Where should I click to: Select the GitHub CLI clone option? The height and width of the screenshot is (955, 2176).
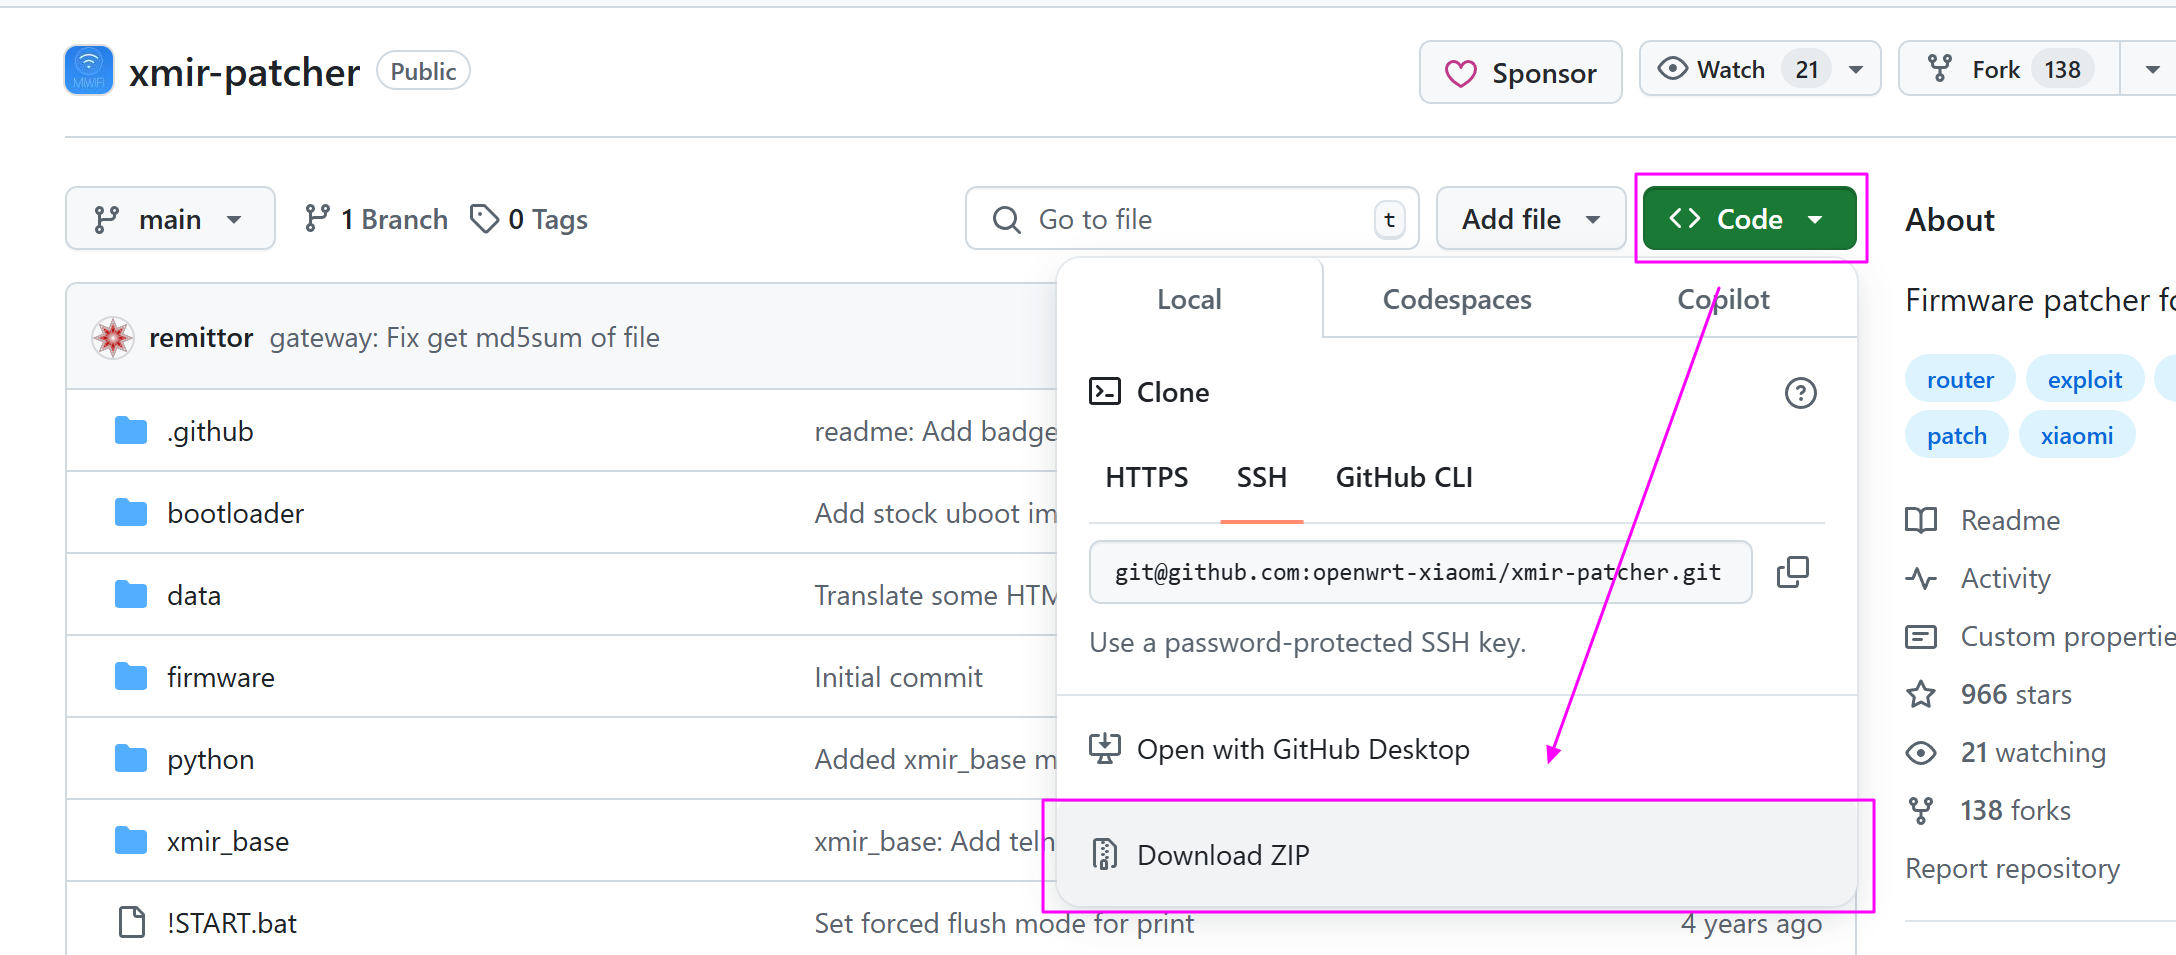pos(1404,478)
